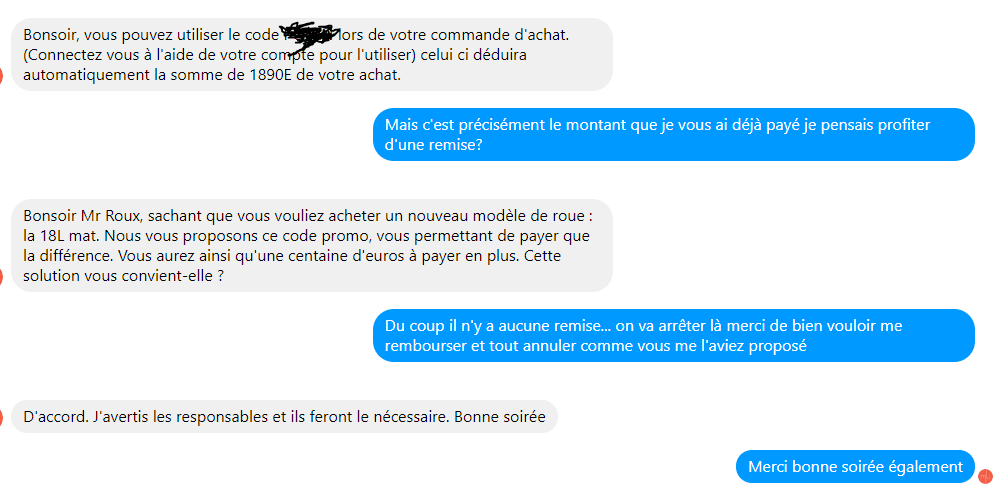Select the blue bubble "Merci bonne soirée également"
1001x490 pixels.
click(x=855, y=466)
